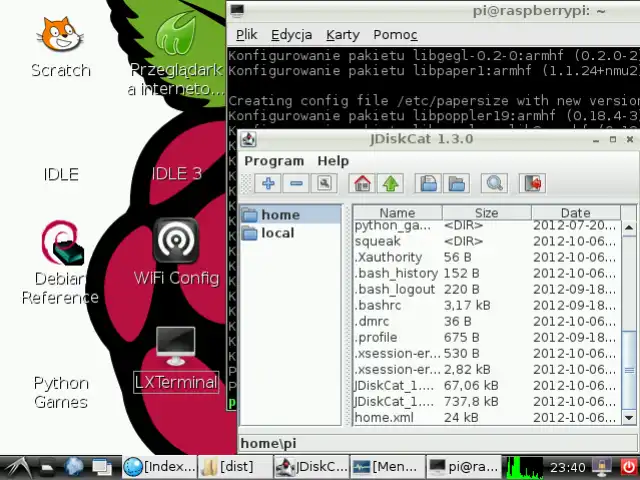
Task: Click file list scrollbar down arrow
Action: coord(629,418)
